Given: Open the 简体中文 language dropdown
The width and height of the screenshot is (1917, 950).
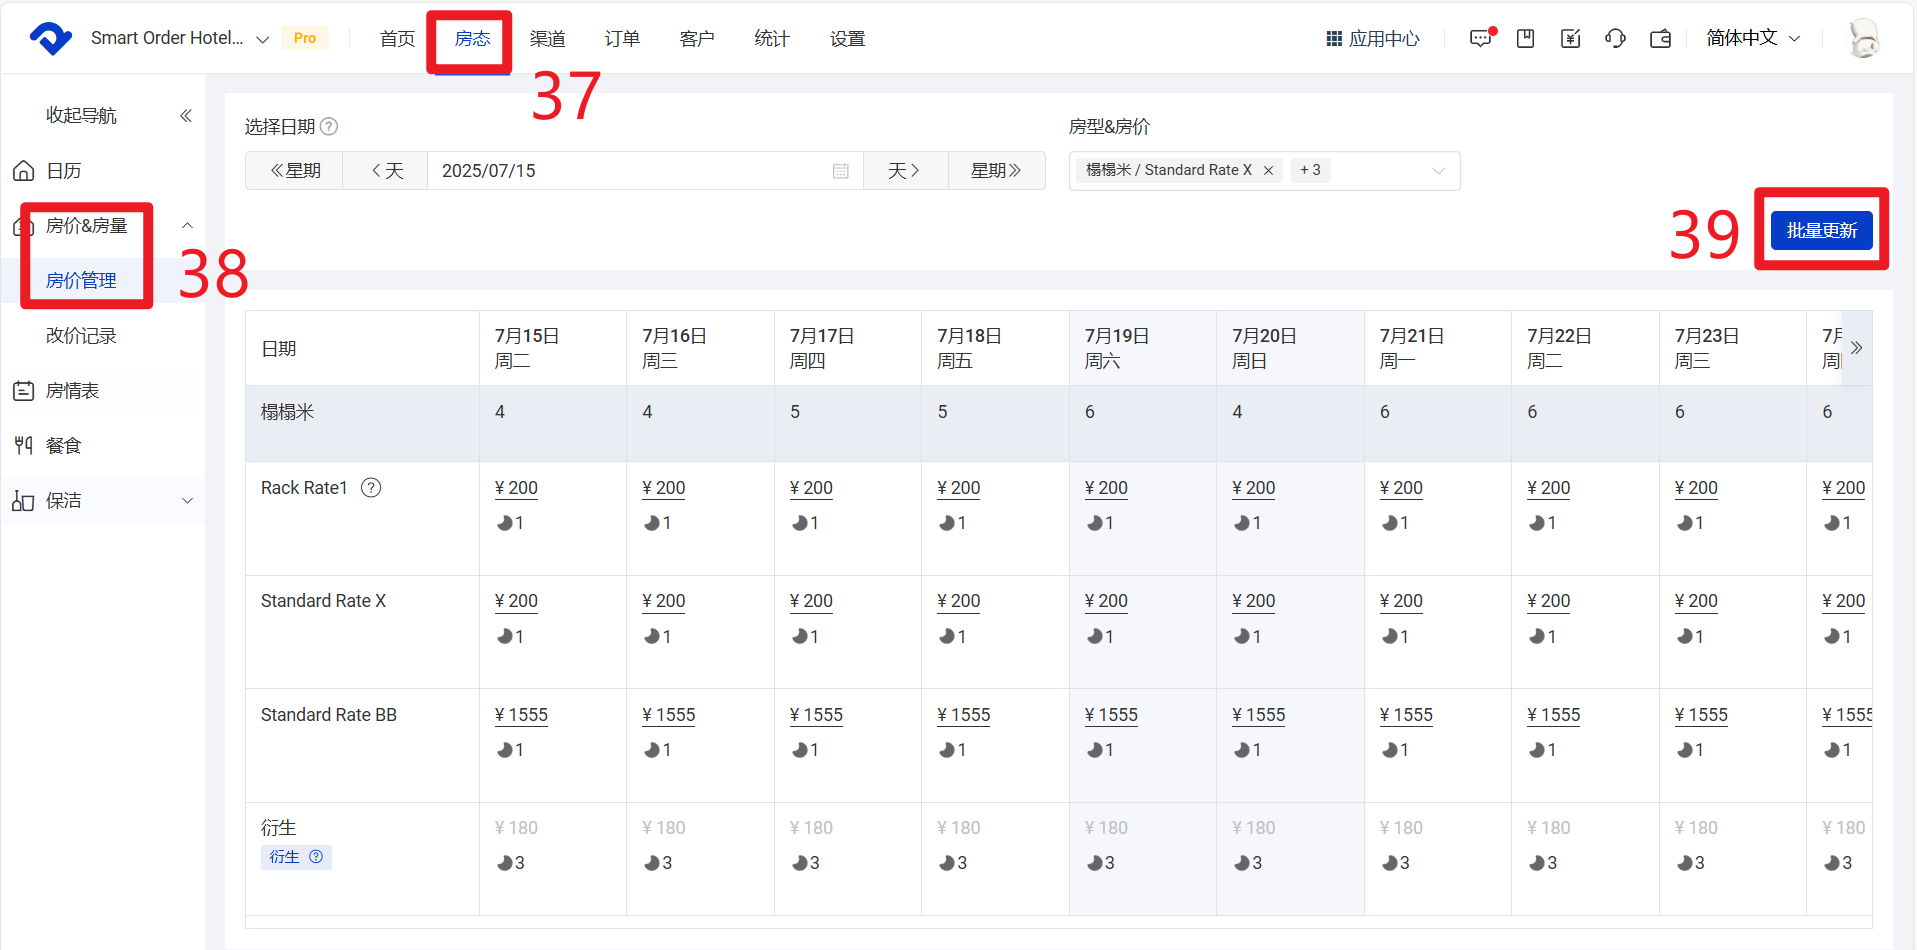Looking at the screenshot, I should (1752, 38).
